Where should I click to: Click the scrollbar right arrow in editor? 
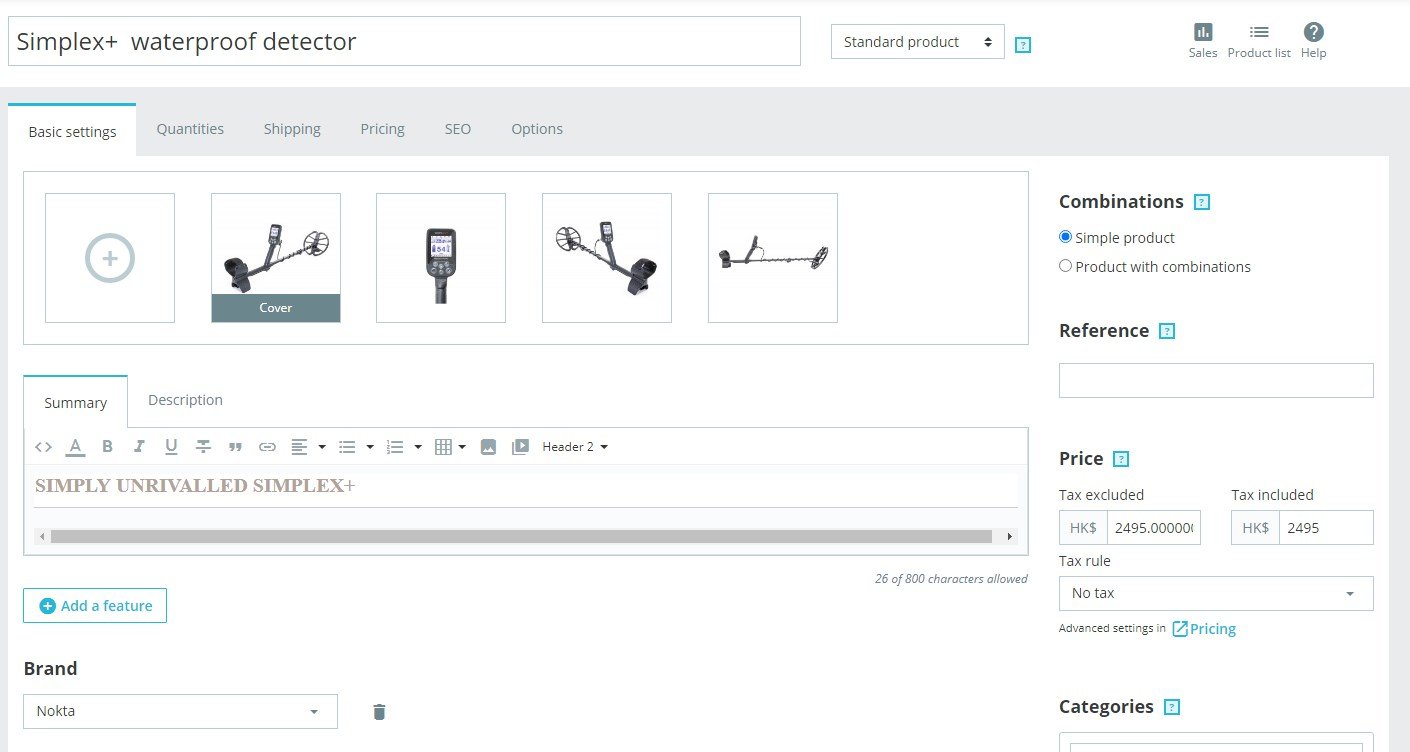(1010, 537)
